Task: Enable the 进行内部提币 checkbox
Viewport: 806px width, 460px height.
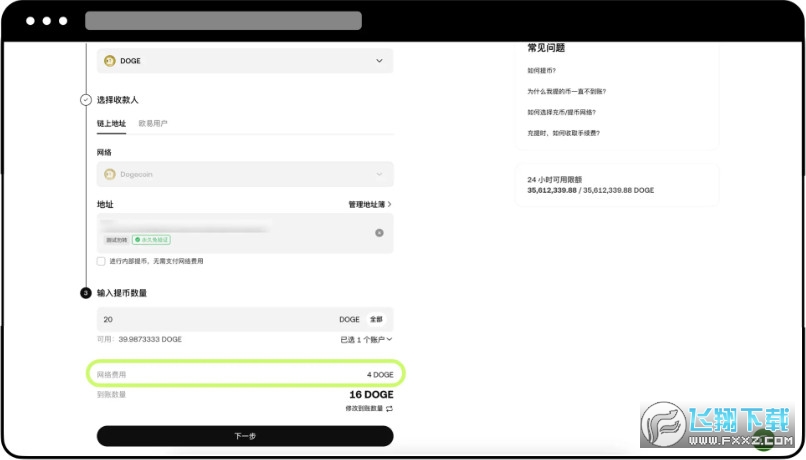Action: tap(101, 261)
